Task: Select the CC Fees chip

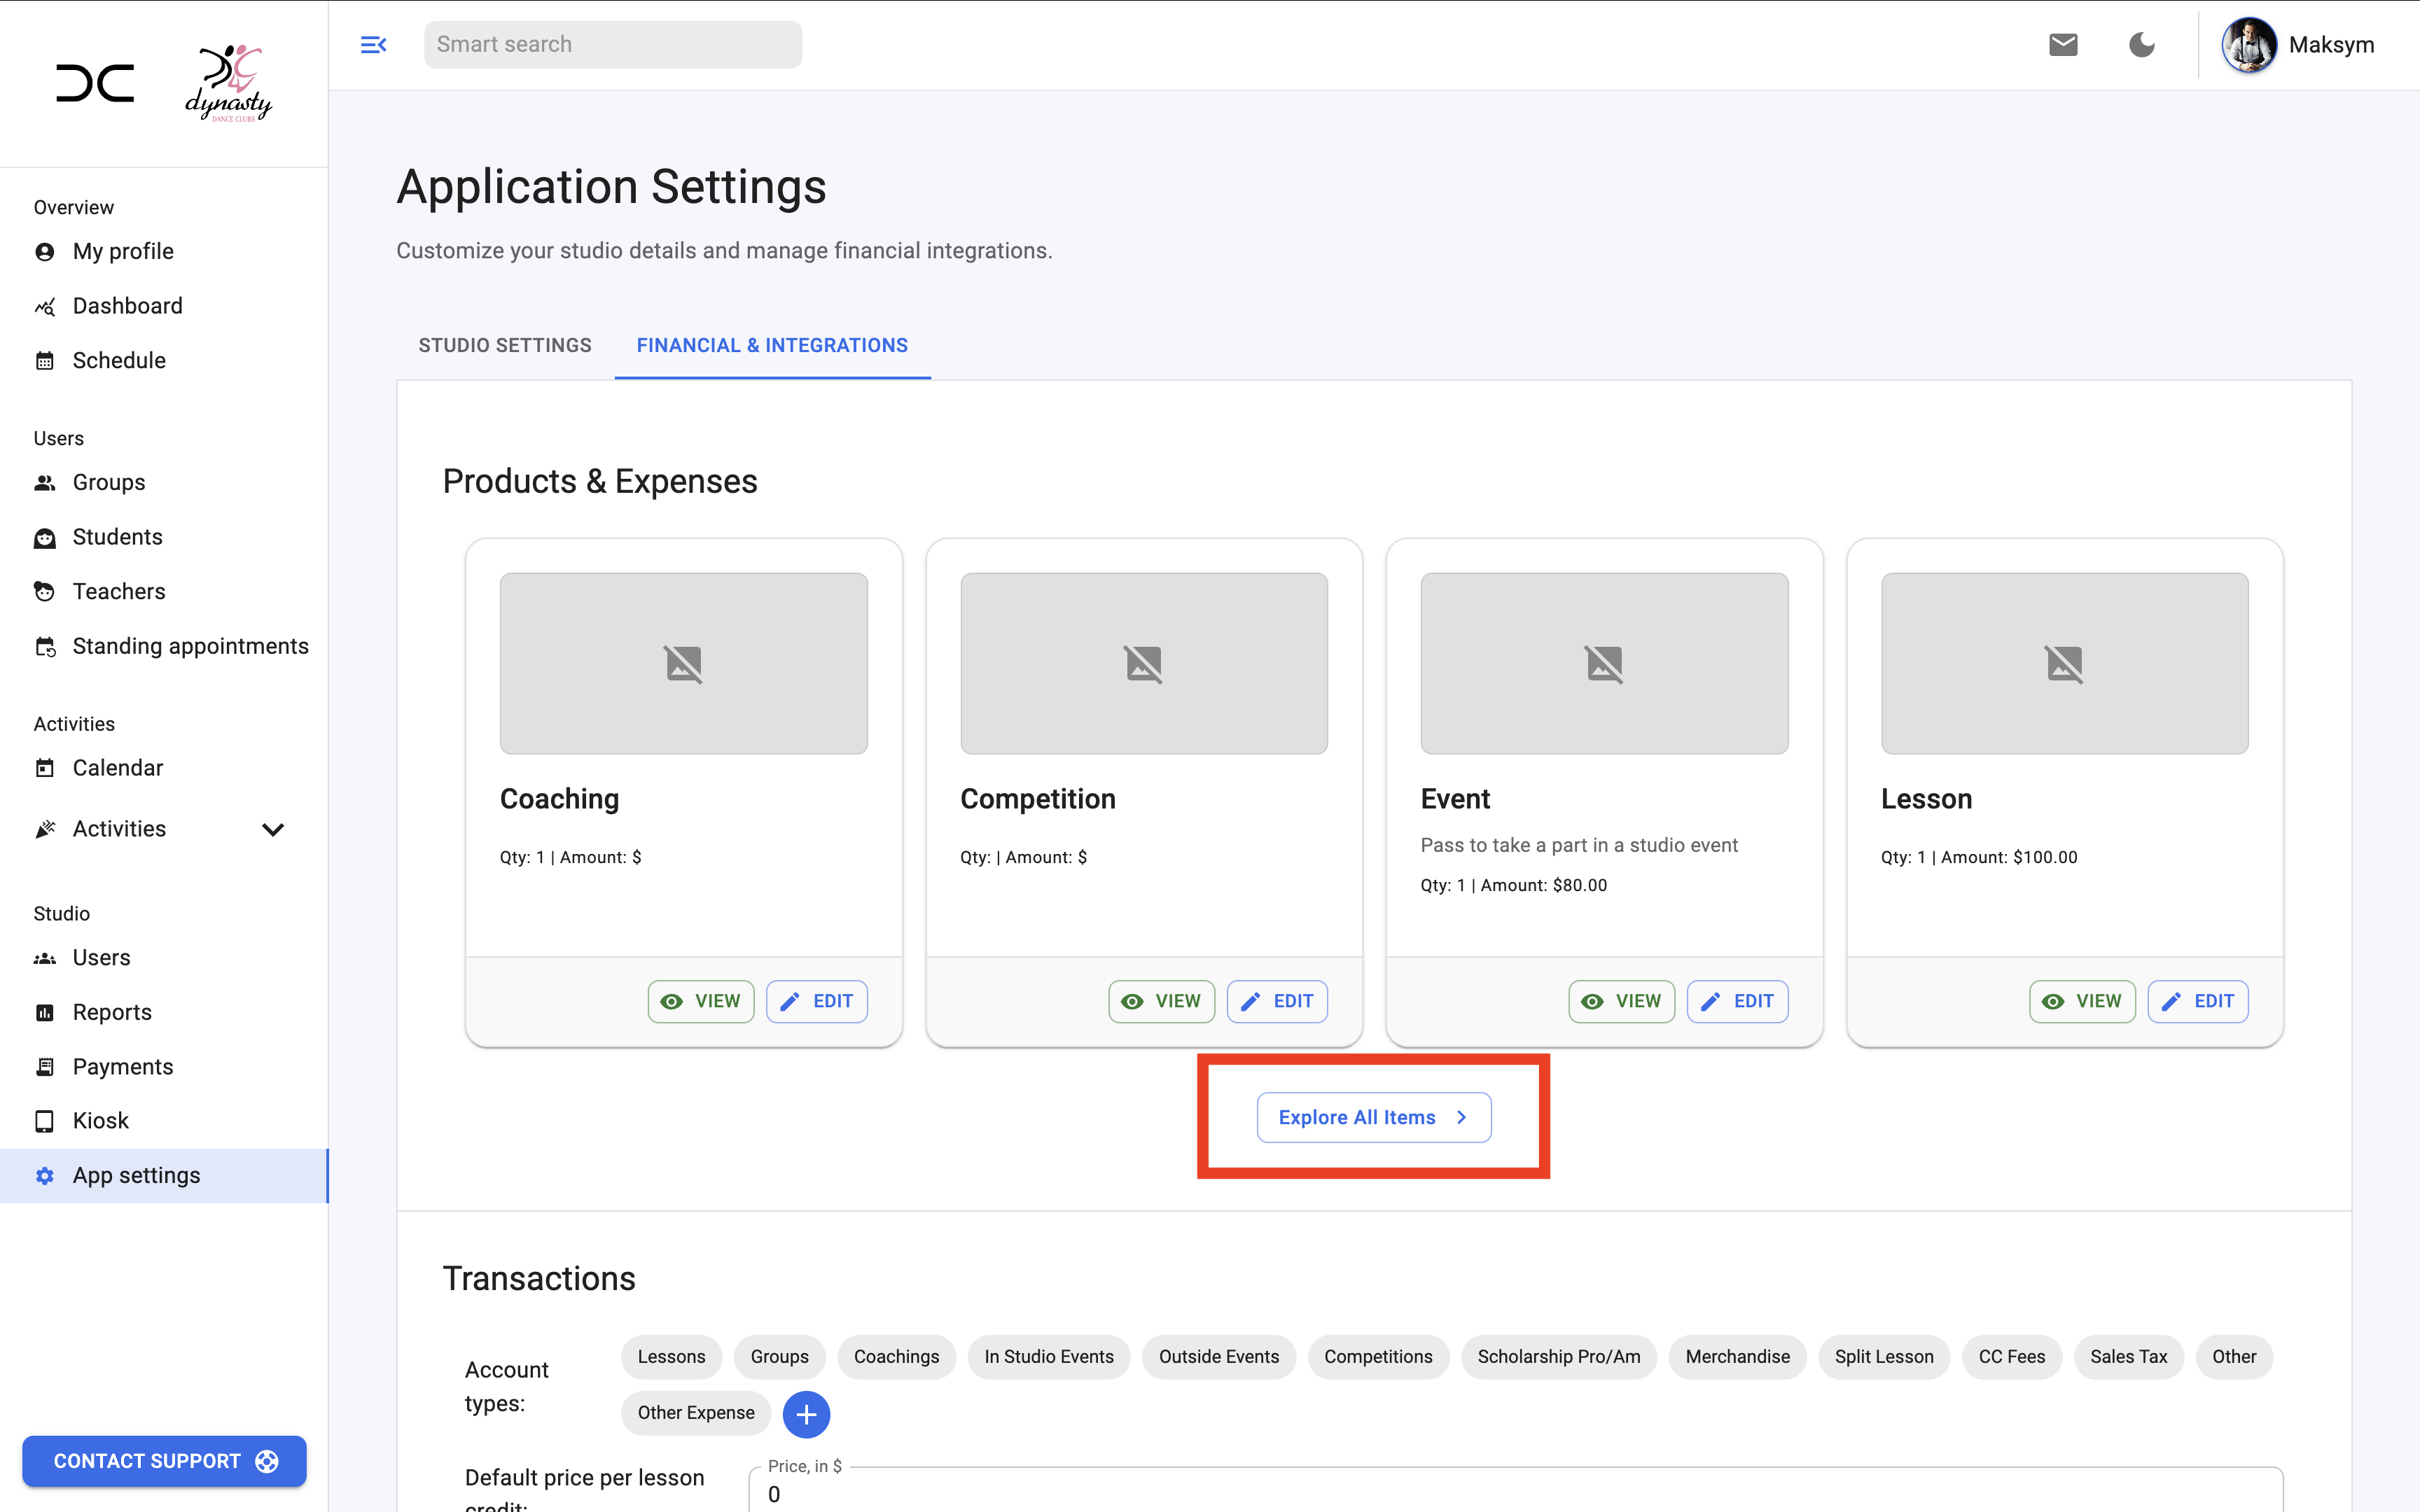Action: pyautogui.click(x=2012, y=1357)
